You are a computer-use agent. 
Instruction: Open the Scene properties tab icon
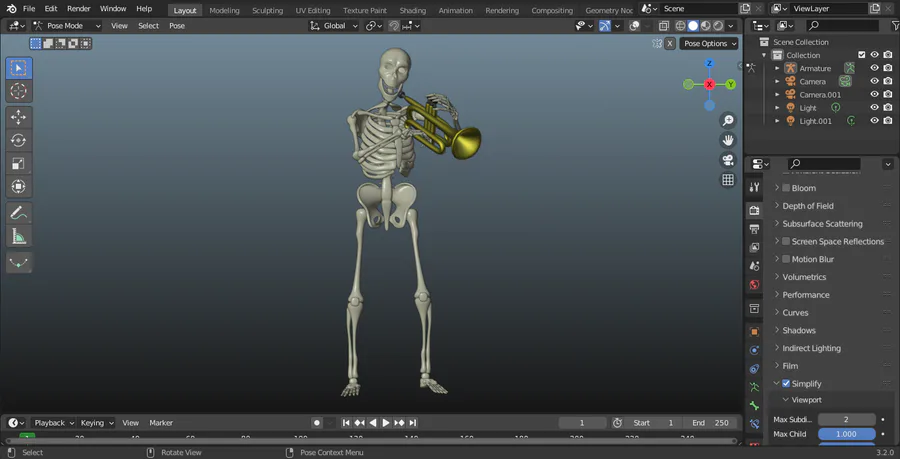(754, 266)
